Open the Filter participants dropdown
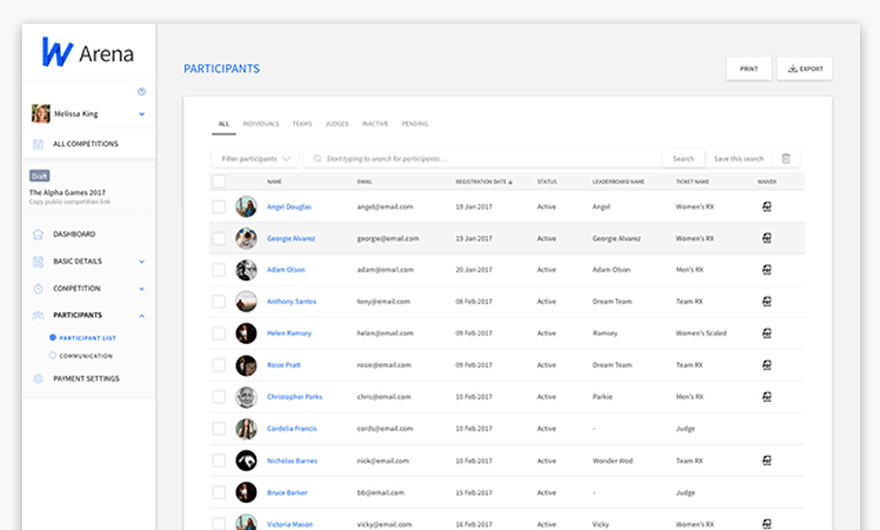This screenshot has width=880, height=530. click(x=255, y=159)
